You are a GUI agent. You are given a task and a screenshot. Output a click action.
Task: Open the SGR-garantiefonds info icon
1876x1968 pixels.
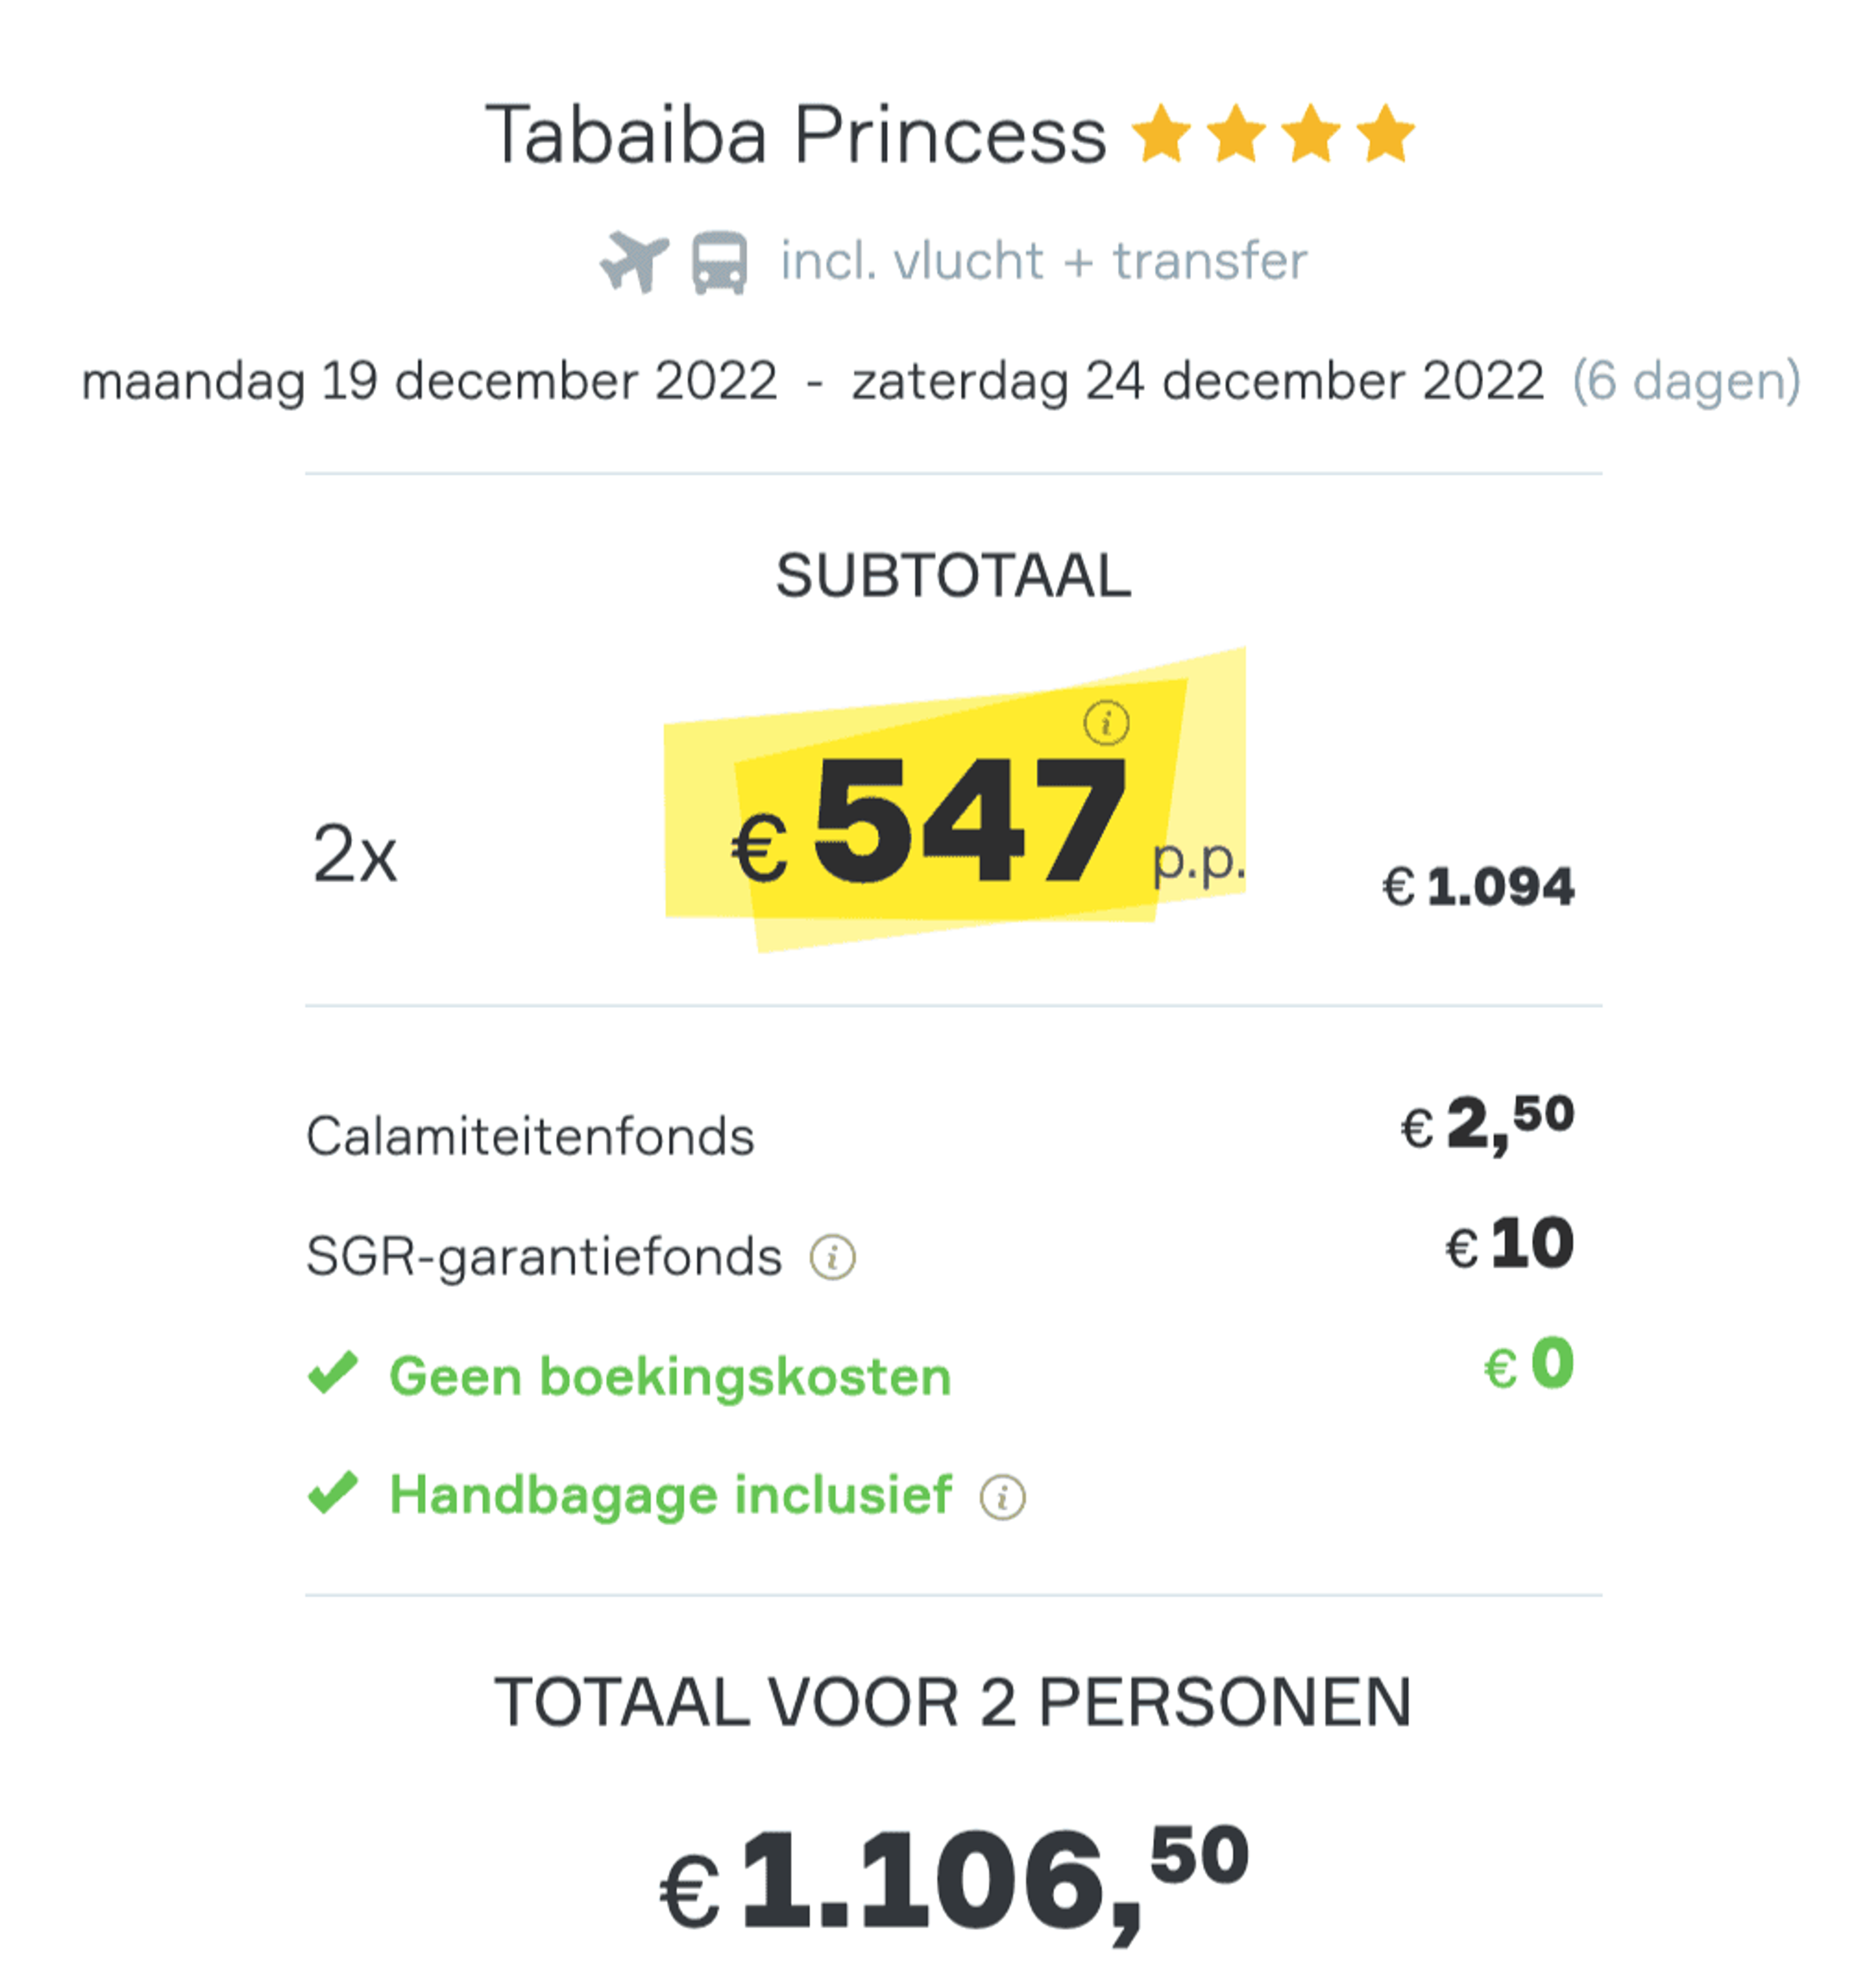tap(832, 1257)
